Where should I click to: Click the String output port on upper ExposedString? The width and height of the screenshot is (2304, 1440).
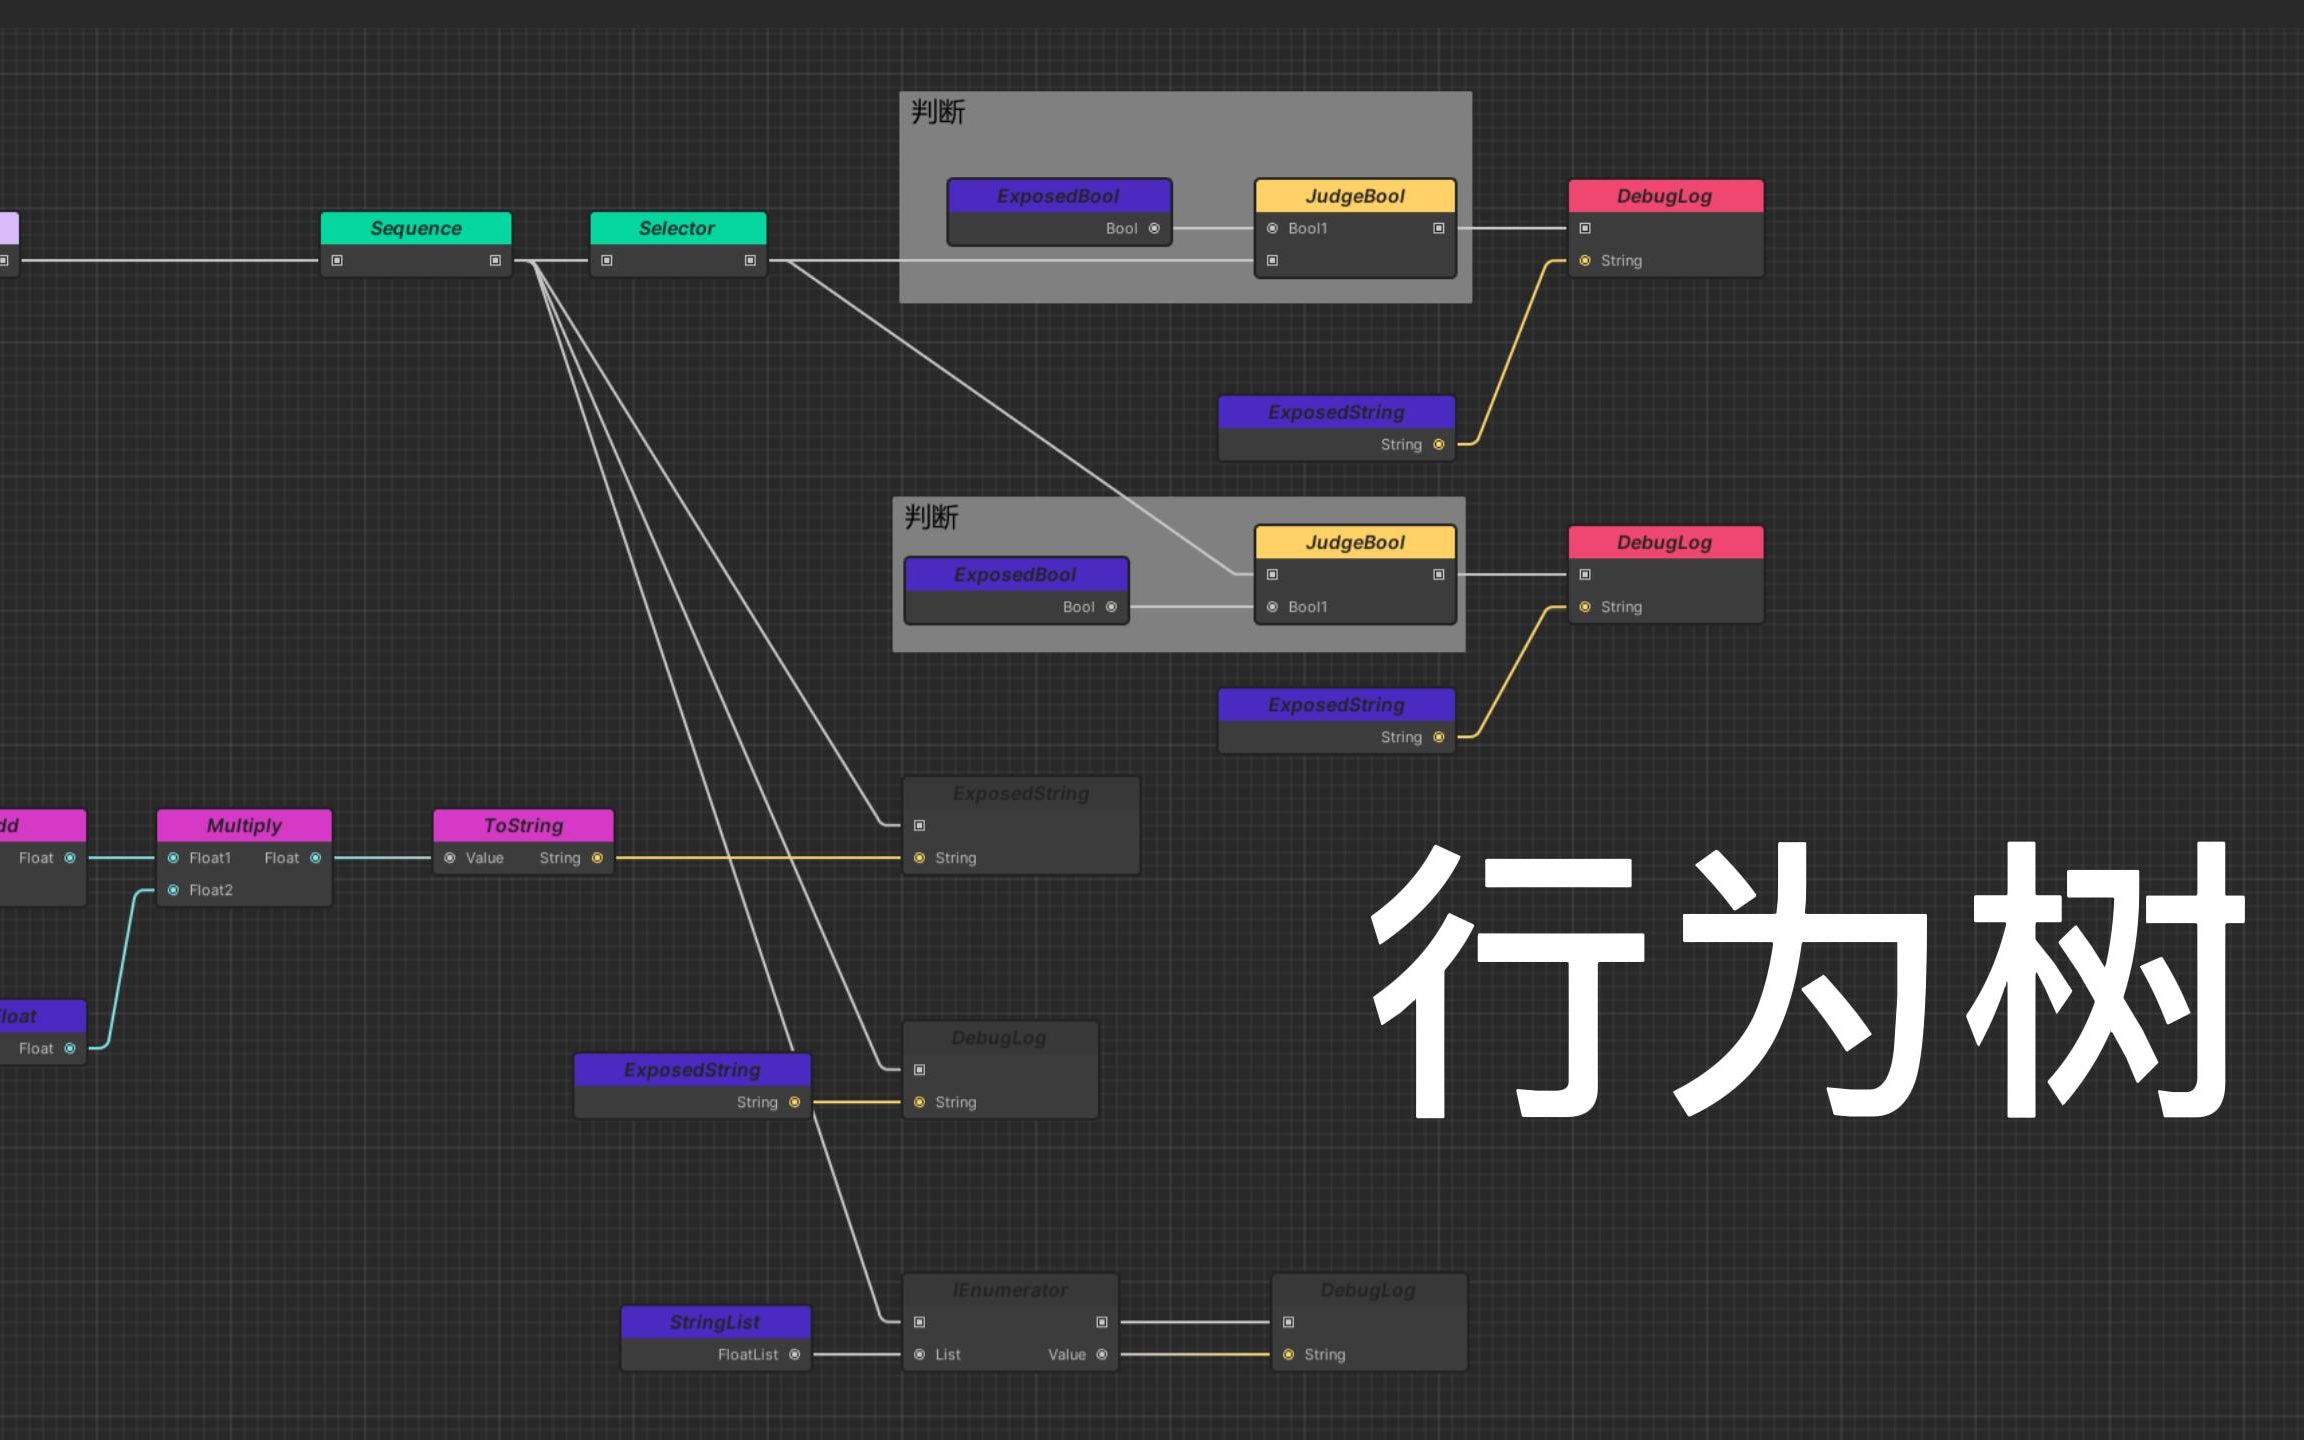[1439, 444]
